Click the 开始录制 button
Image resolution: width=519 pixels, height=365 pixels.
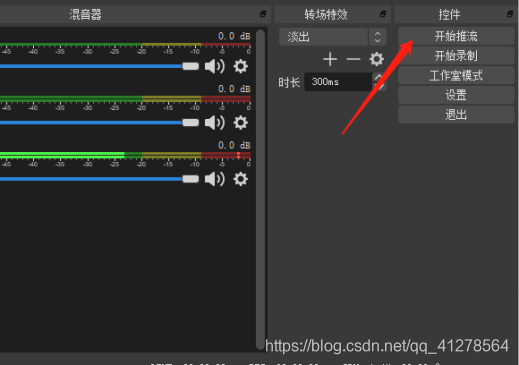point(456,56)
